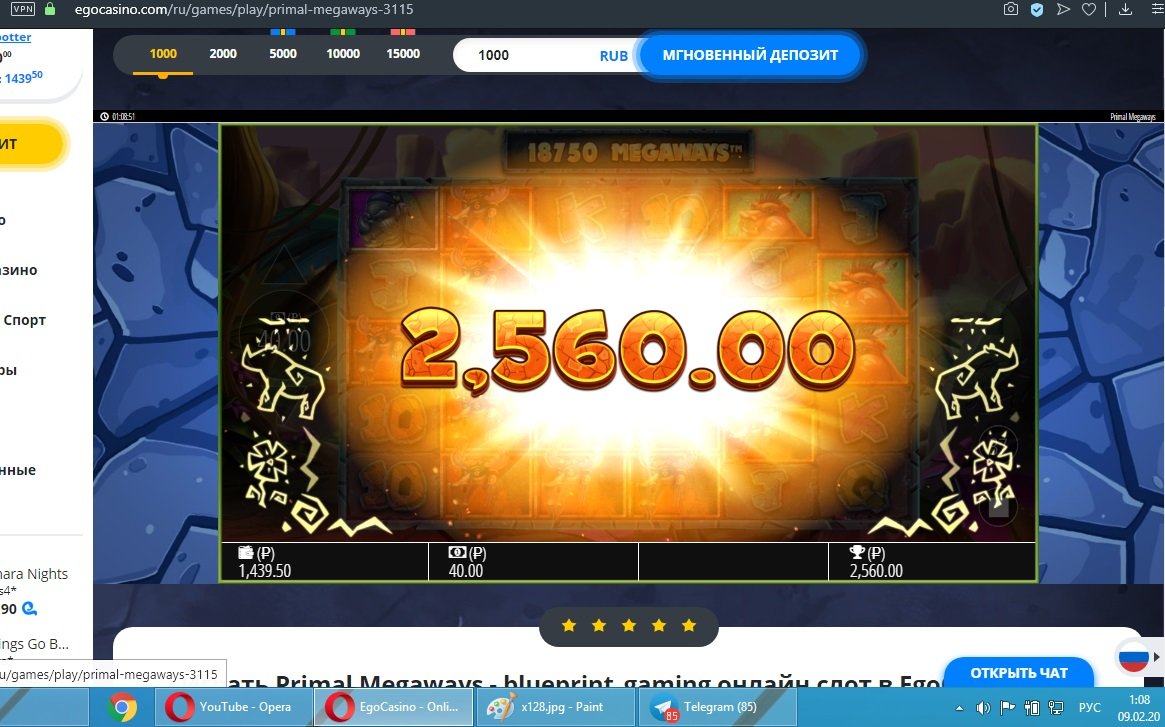Viewport: 1165px width, 727px height.
Task: Open the ad blocker shield icon
Action: (x=1037, y=9)
